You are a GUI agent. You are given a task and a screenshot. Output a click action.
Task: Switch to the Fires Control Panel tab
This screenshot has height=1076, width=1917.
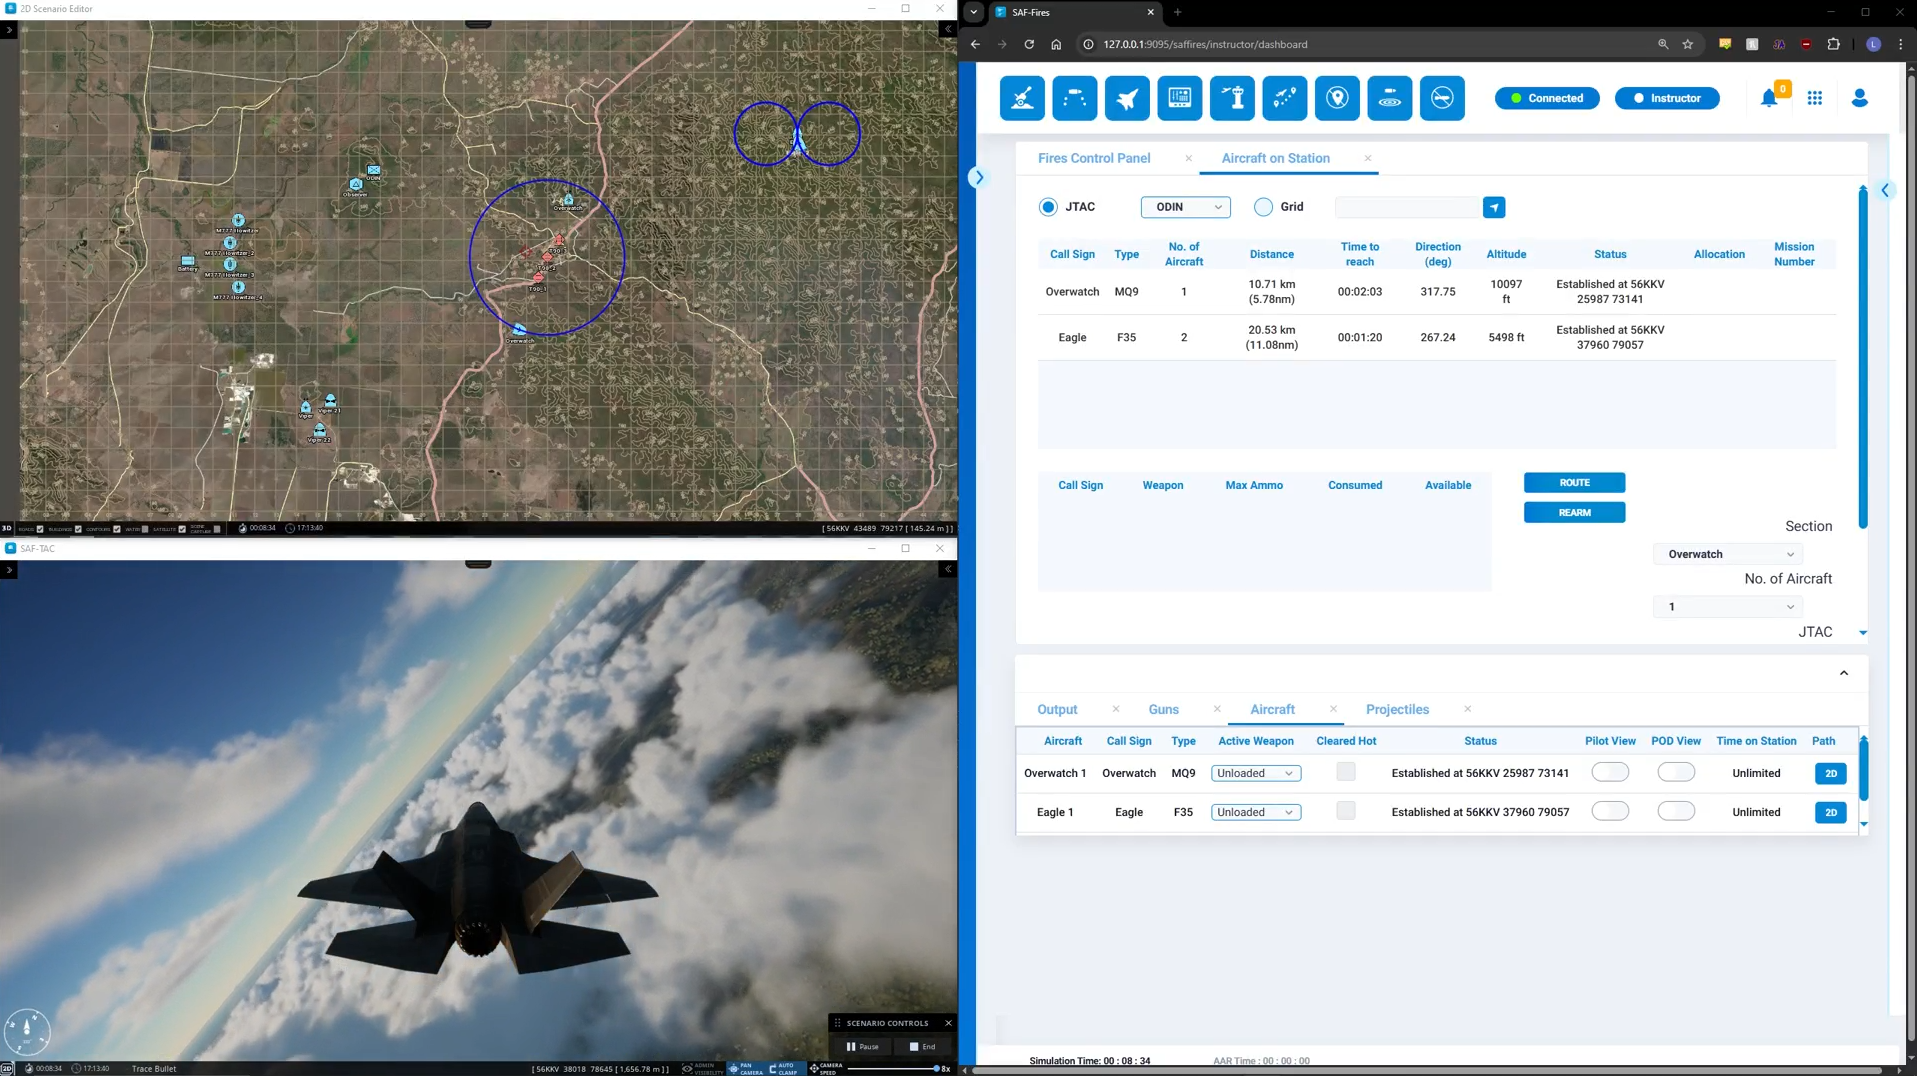1093,158
